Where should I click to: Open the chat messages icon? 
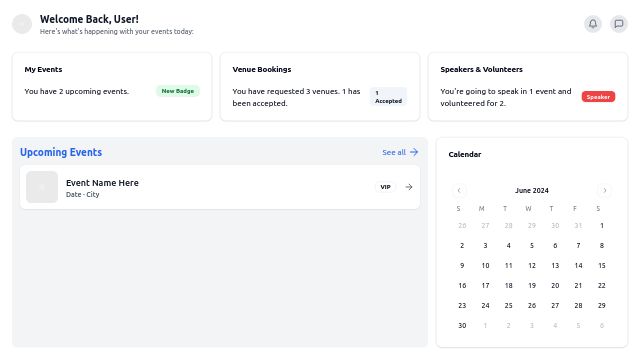(619, 24)
